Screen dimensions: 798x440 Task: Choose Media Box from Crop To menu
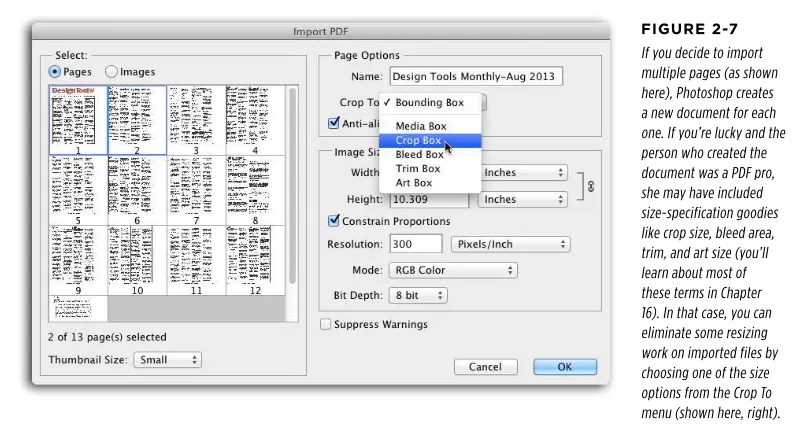pos(430,126)
